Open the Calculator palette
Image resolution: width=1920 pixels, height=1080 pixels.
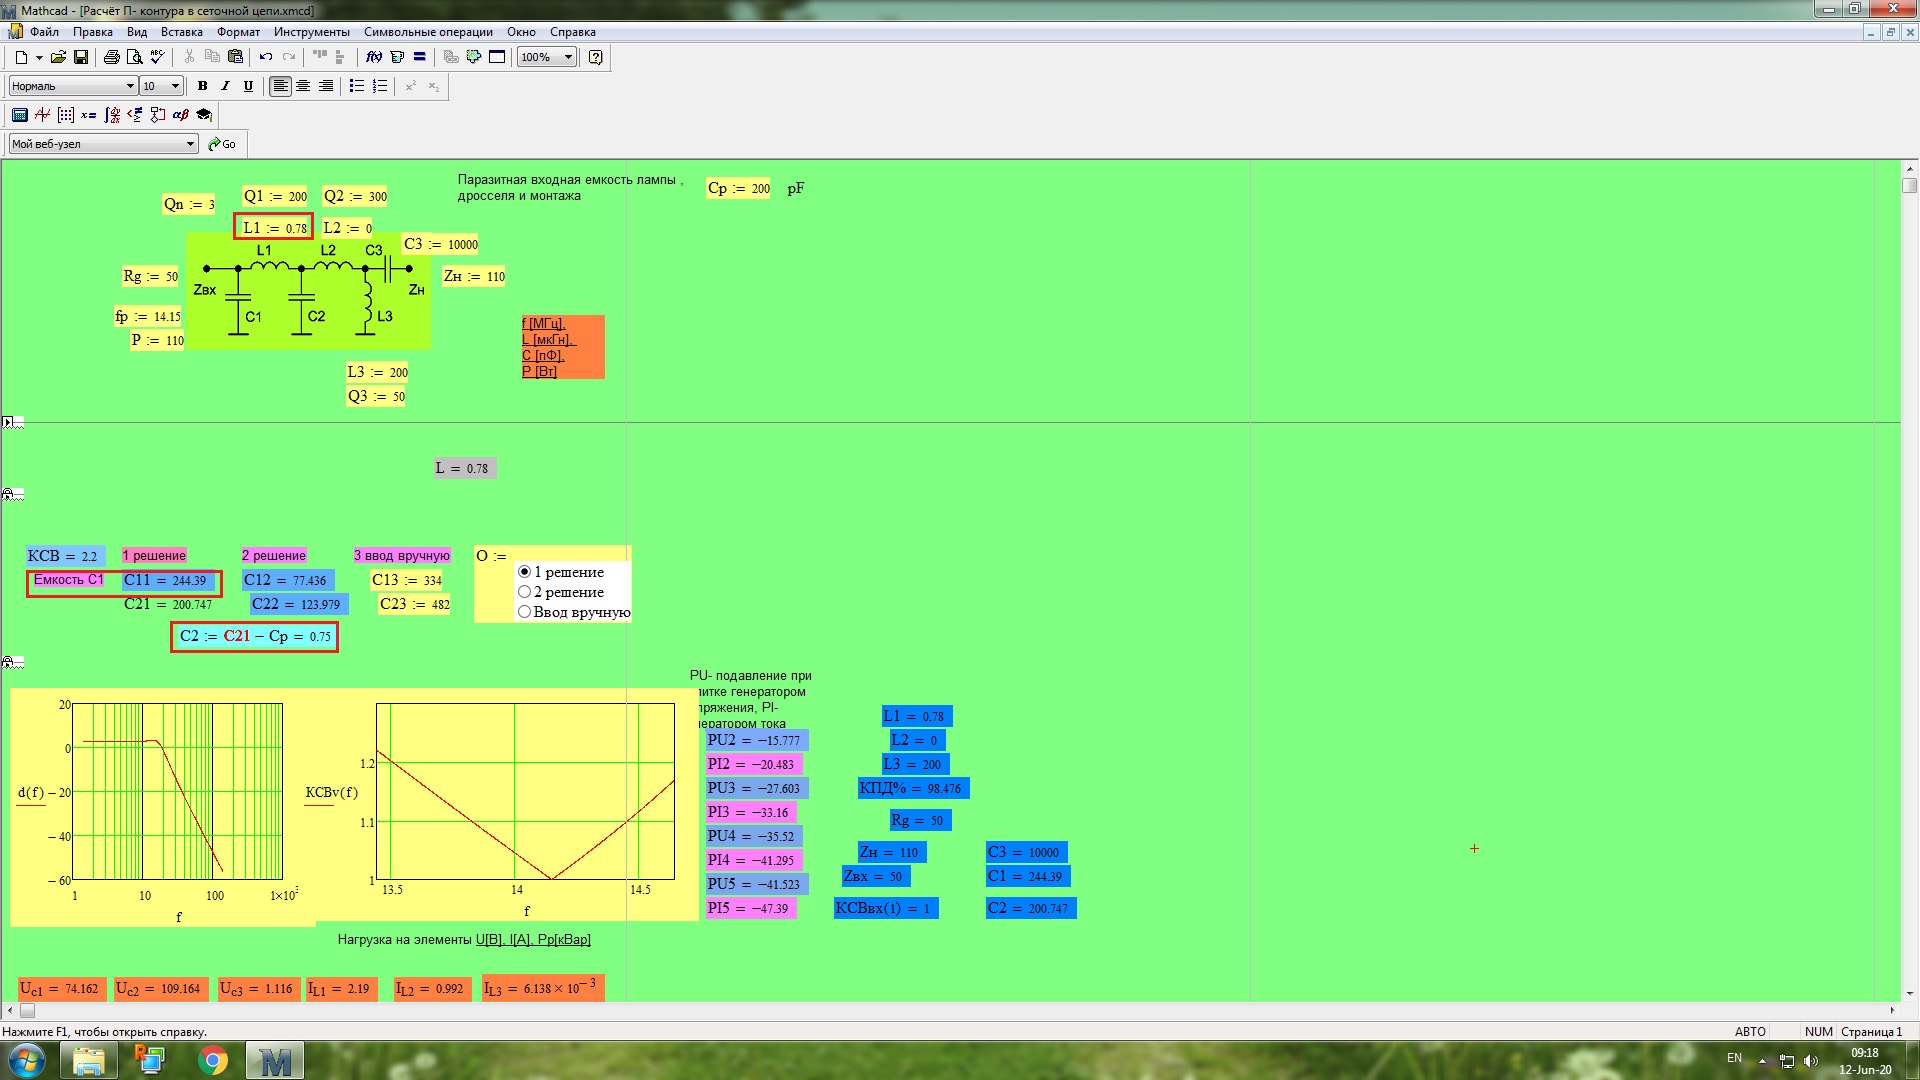click(20, 115)
